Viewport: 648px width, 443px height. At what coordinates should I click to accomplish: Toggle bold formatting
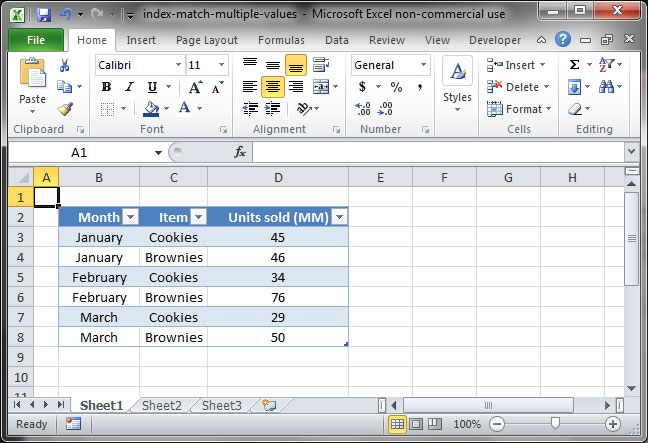[x=105, y=87]
